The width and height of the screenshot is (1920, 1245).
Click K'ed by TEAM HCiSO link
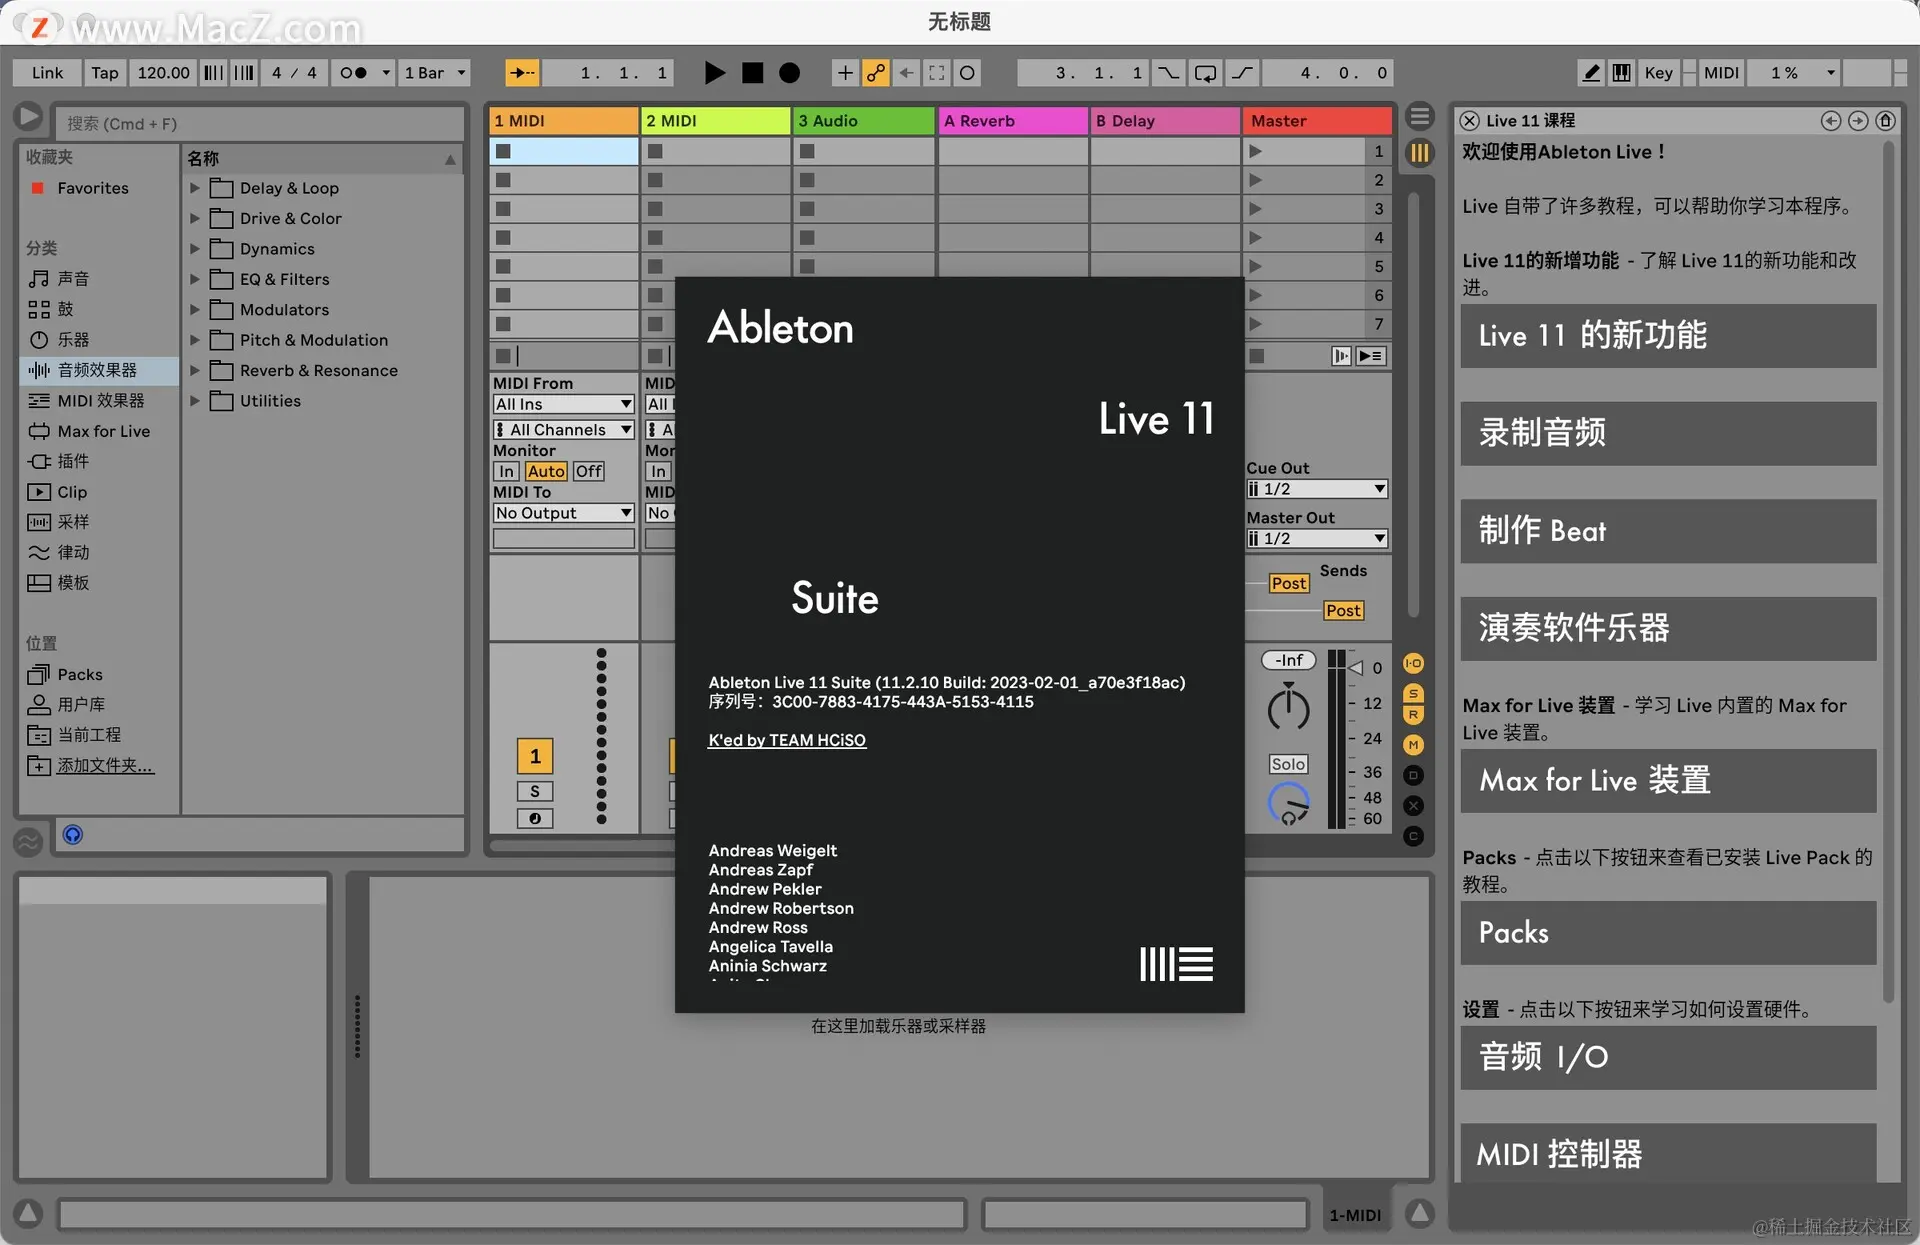coord(787,740)
